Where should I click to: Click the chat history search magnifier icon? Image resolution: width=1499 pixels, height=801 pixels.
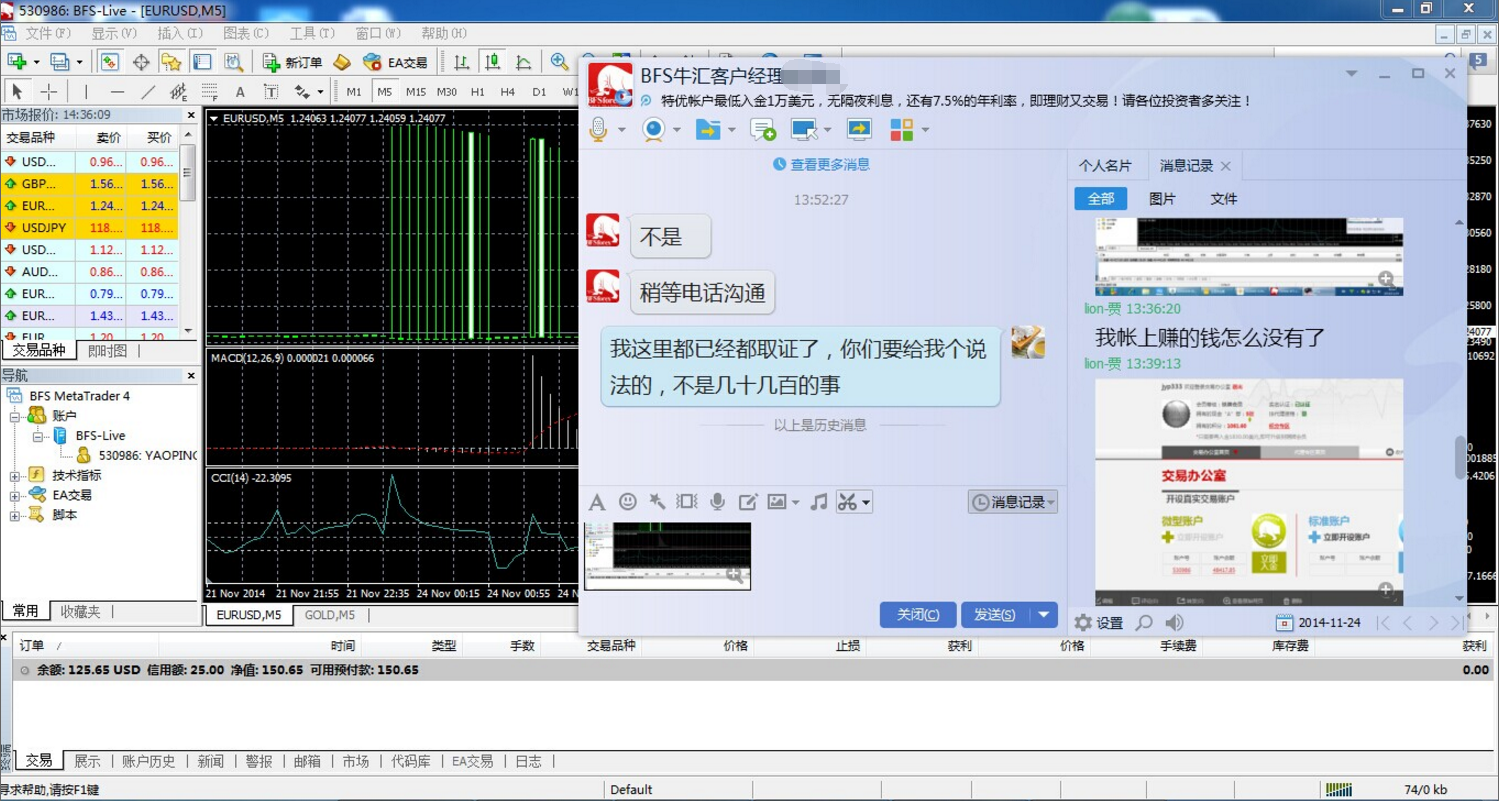point(1144,623)
